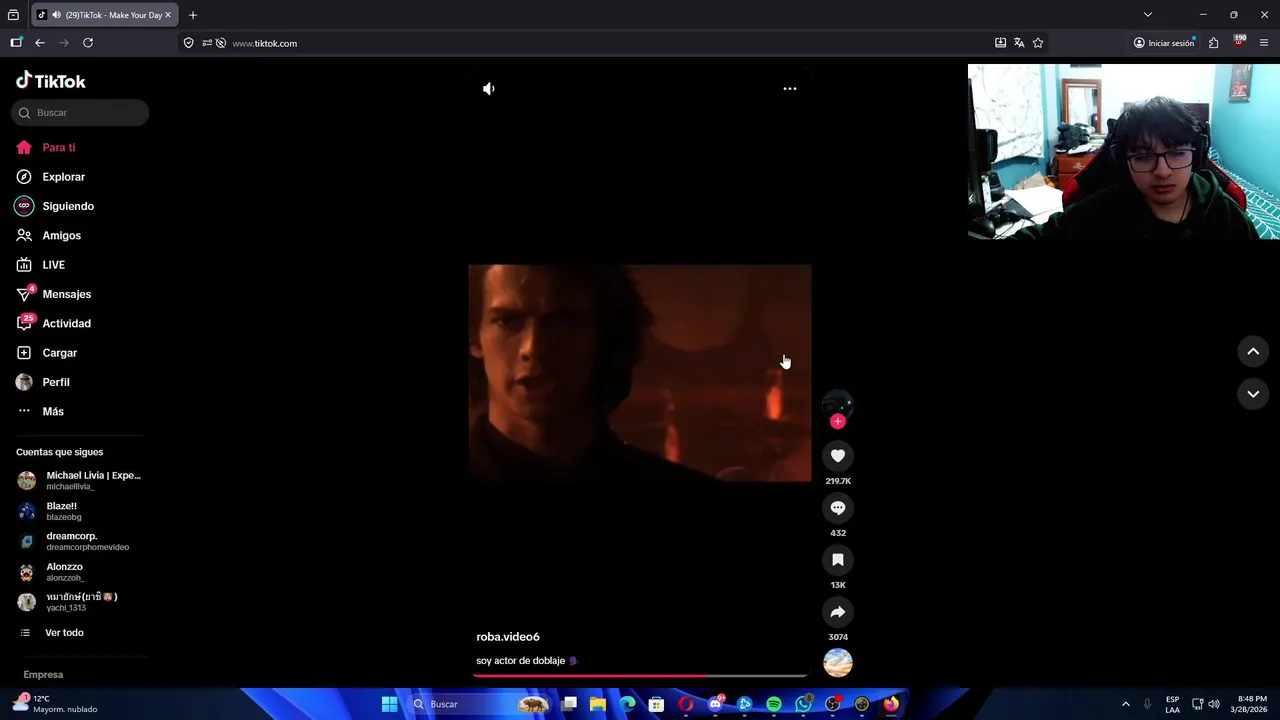This screenshot has width=1280, height=720.
Task: Open the extension icon with 190 badge
Action: point(1239,42)
